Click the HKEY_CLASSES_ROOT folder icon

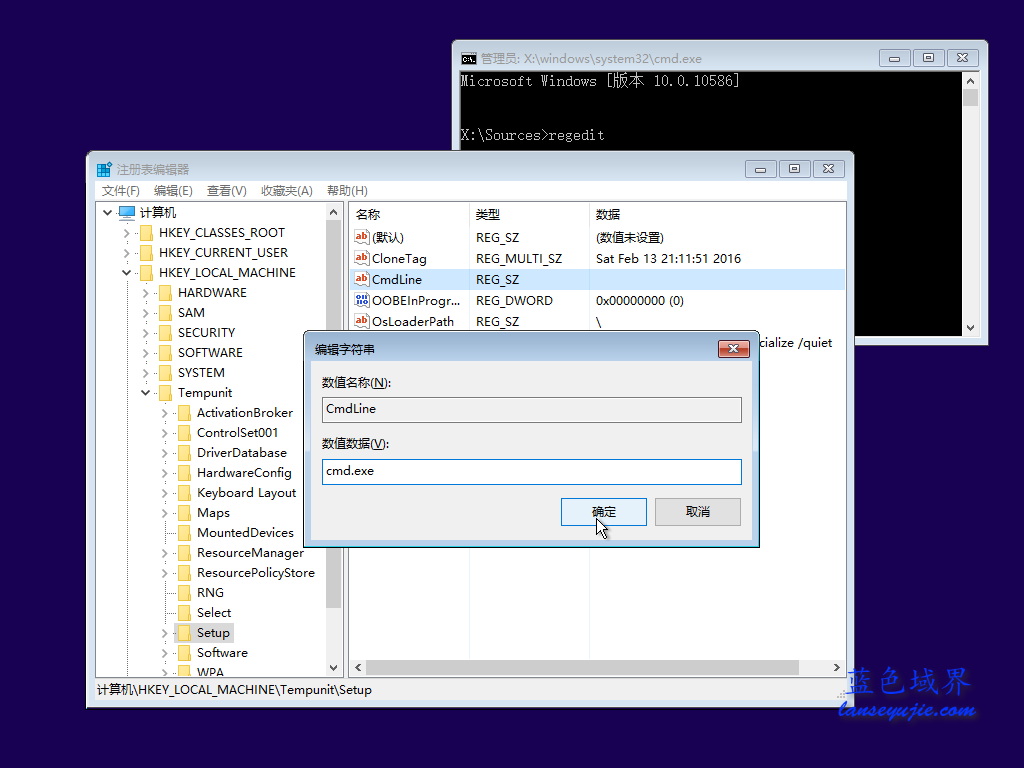[x=147, y=233]
